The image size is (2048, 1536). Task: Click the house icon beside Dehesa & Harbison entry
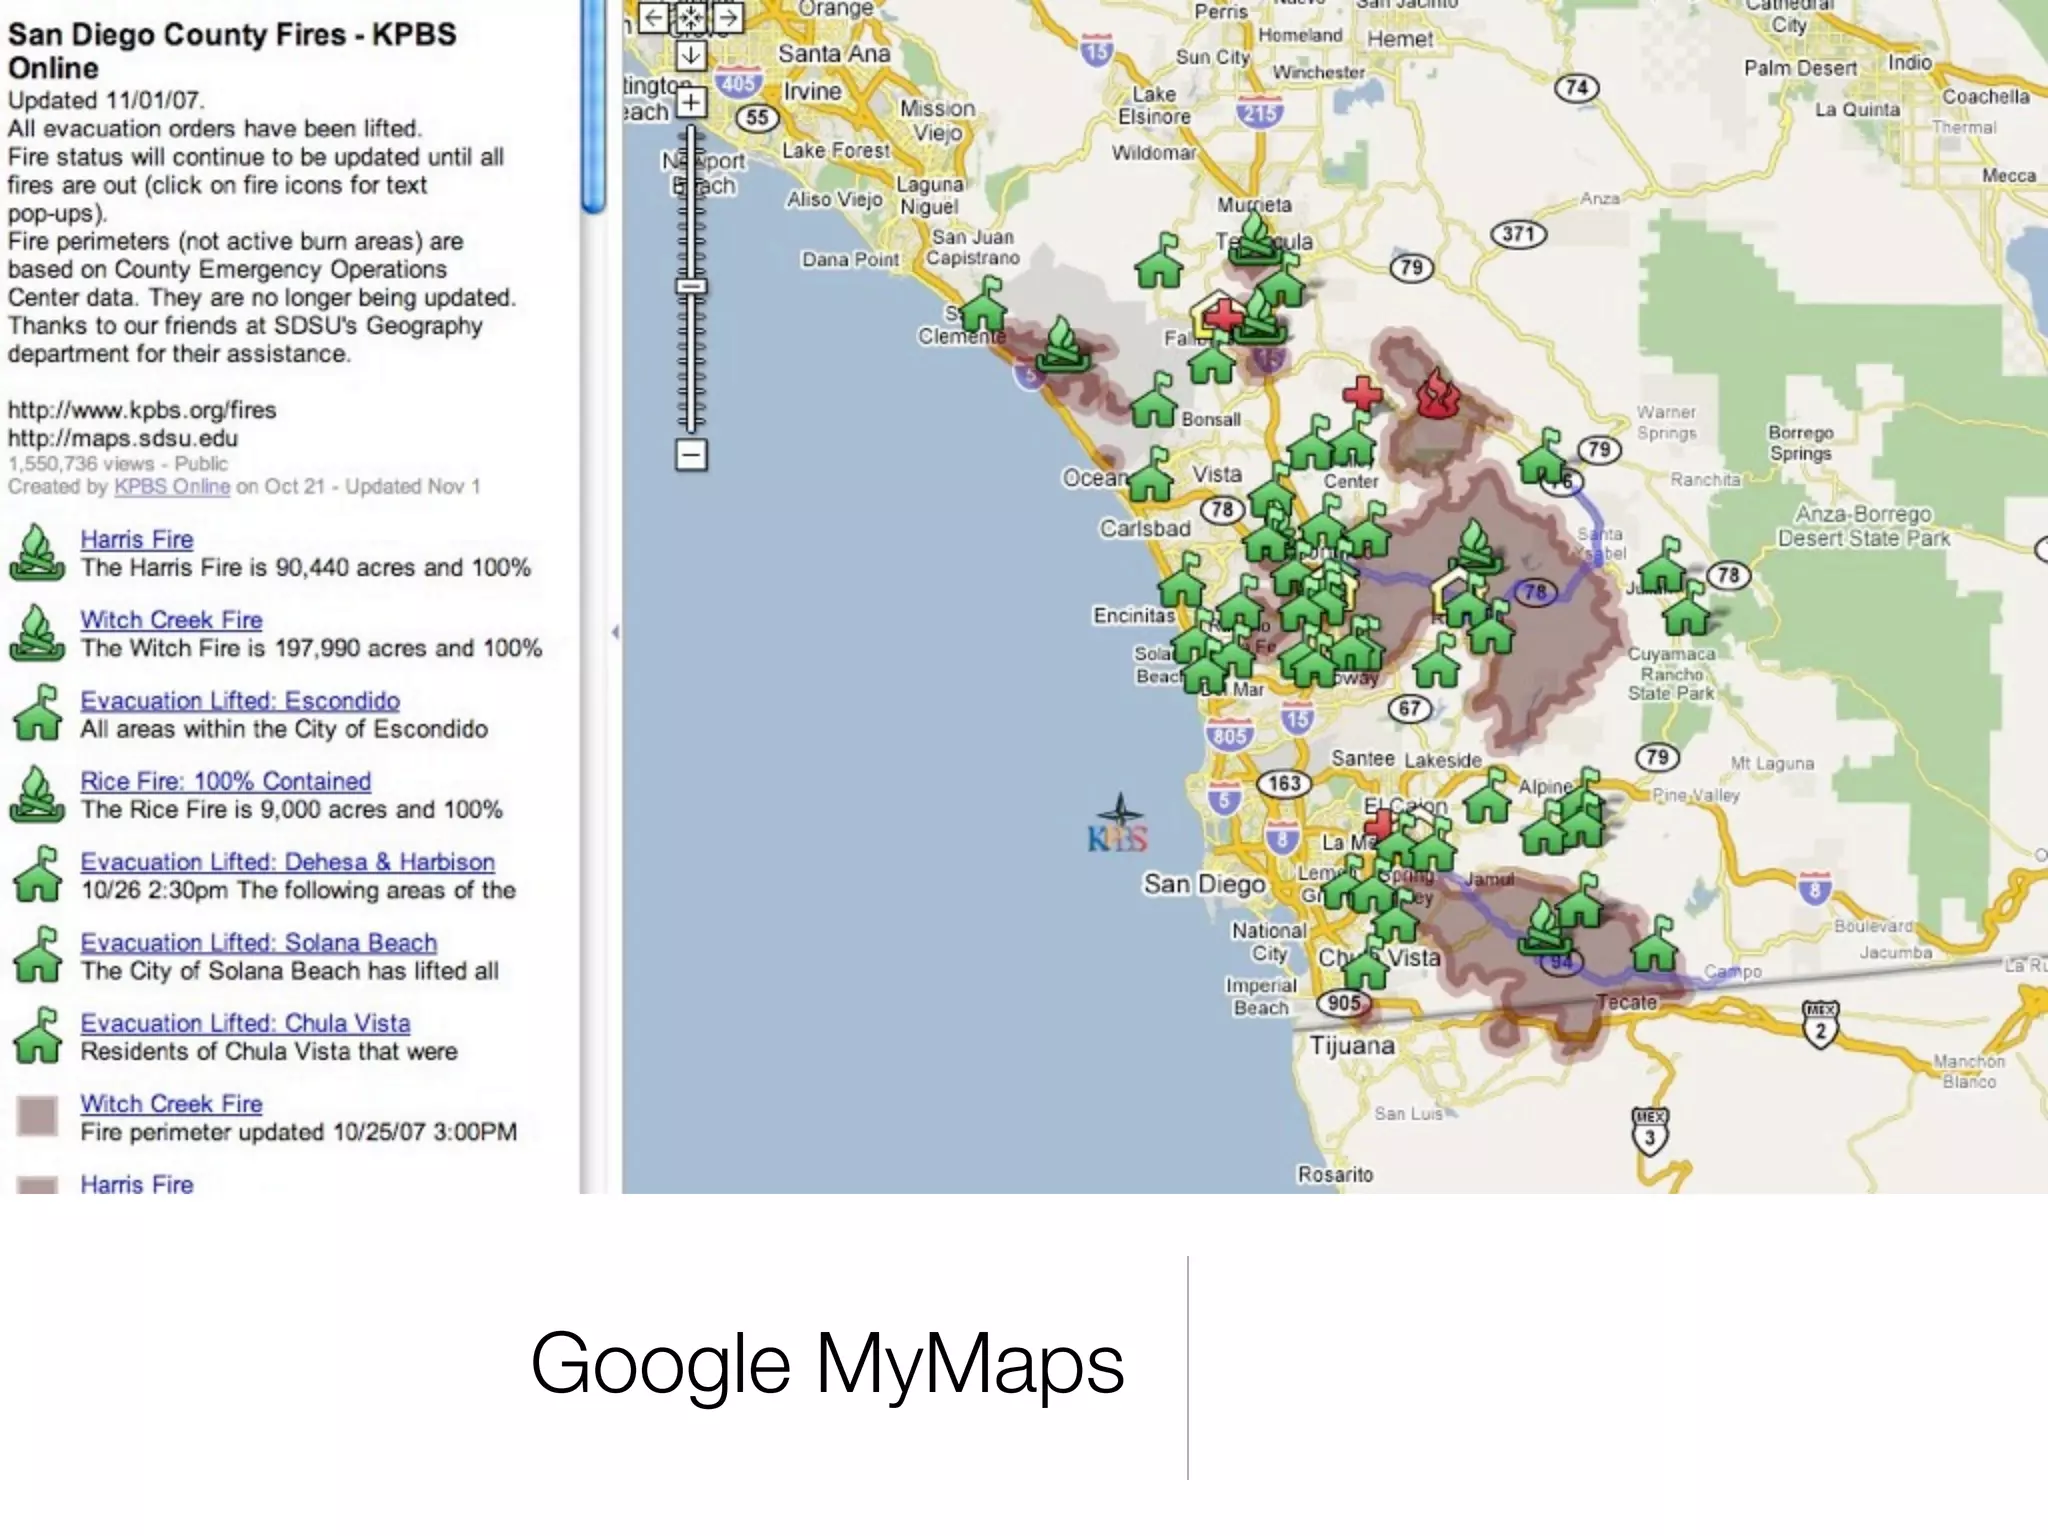(x=37, y=874)
